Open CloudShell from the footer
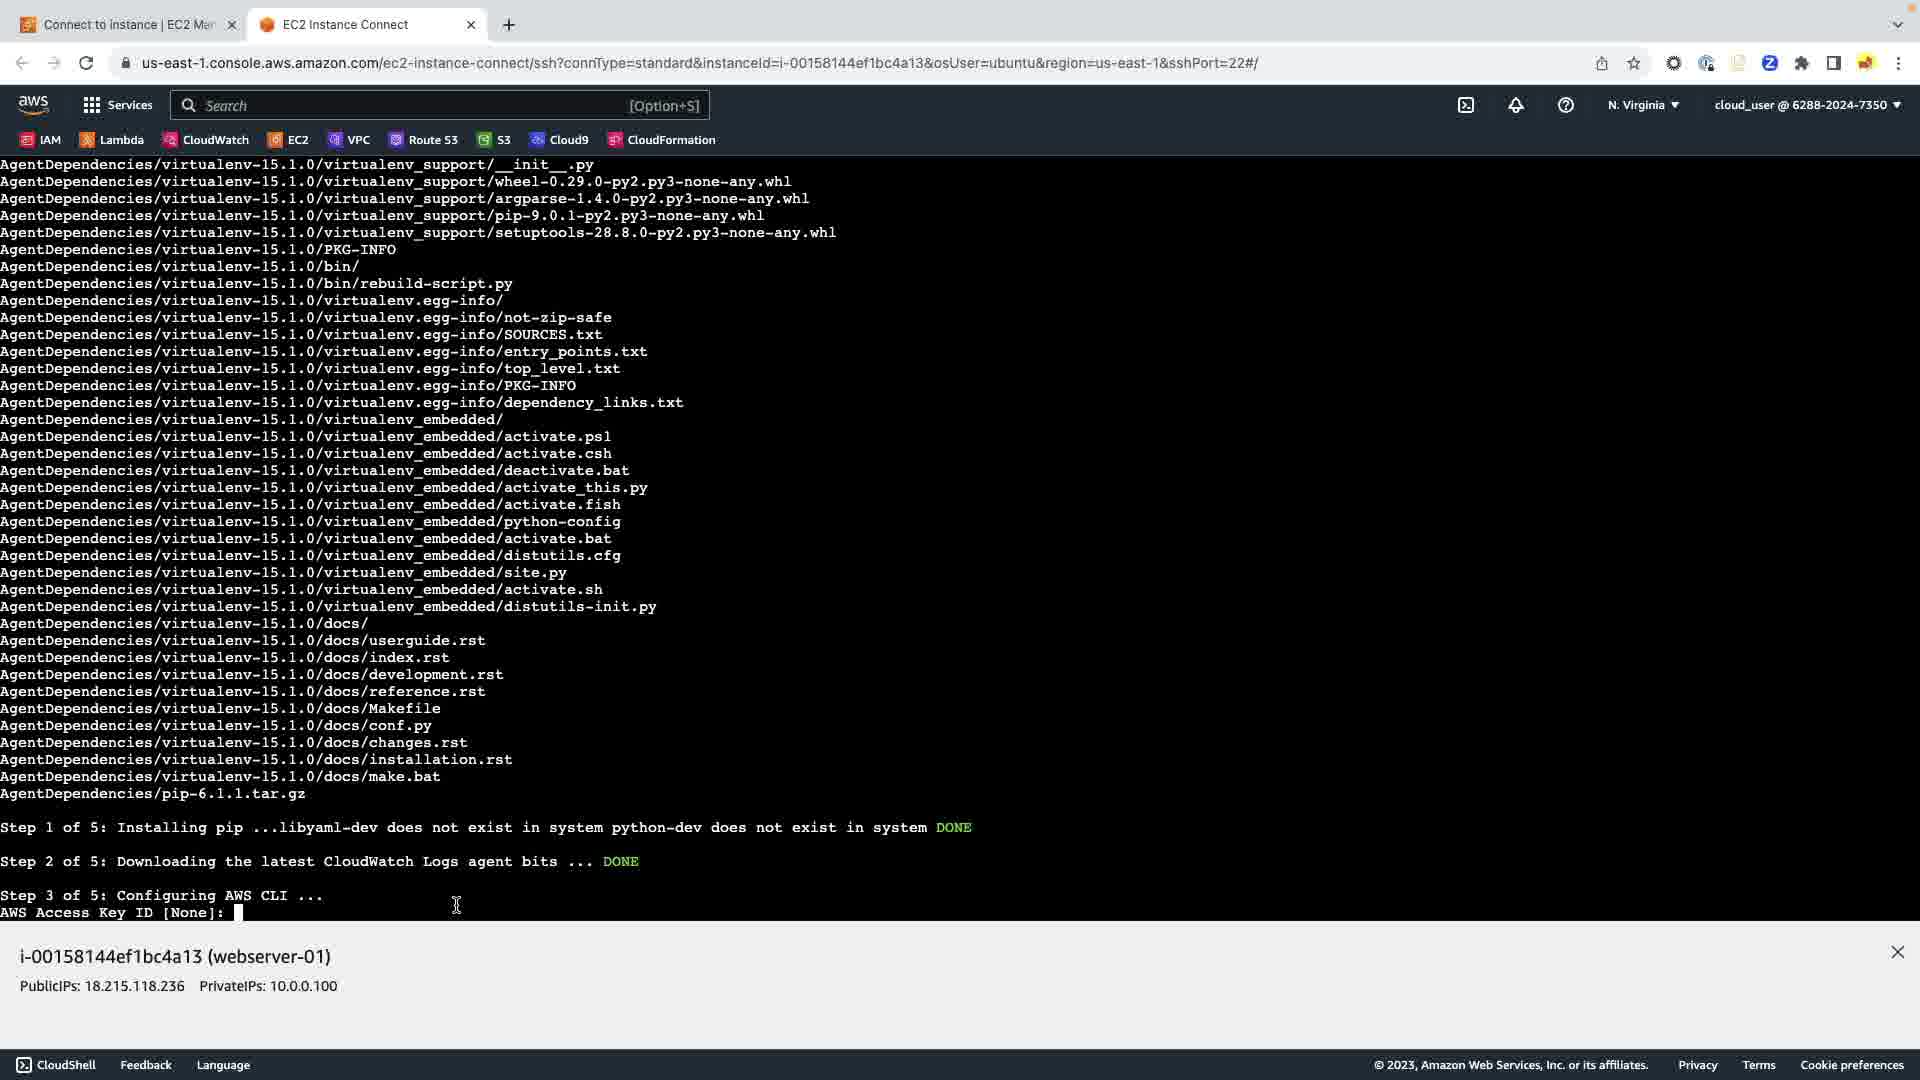This screenshot has width=1920, height=1080. point(56,1065)
